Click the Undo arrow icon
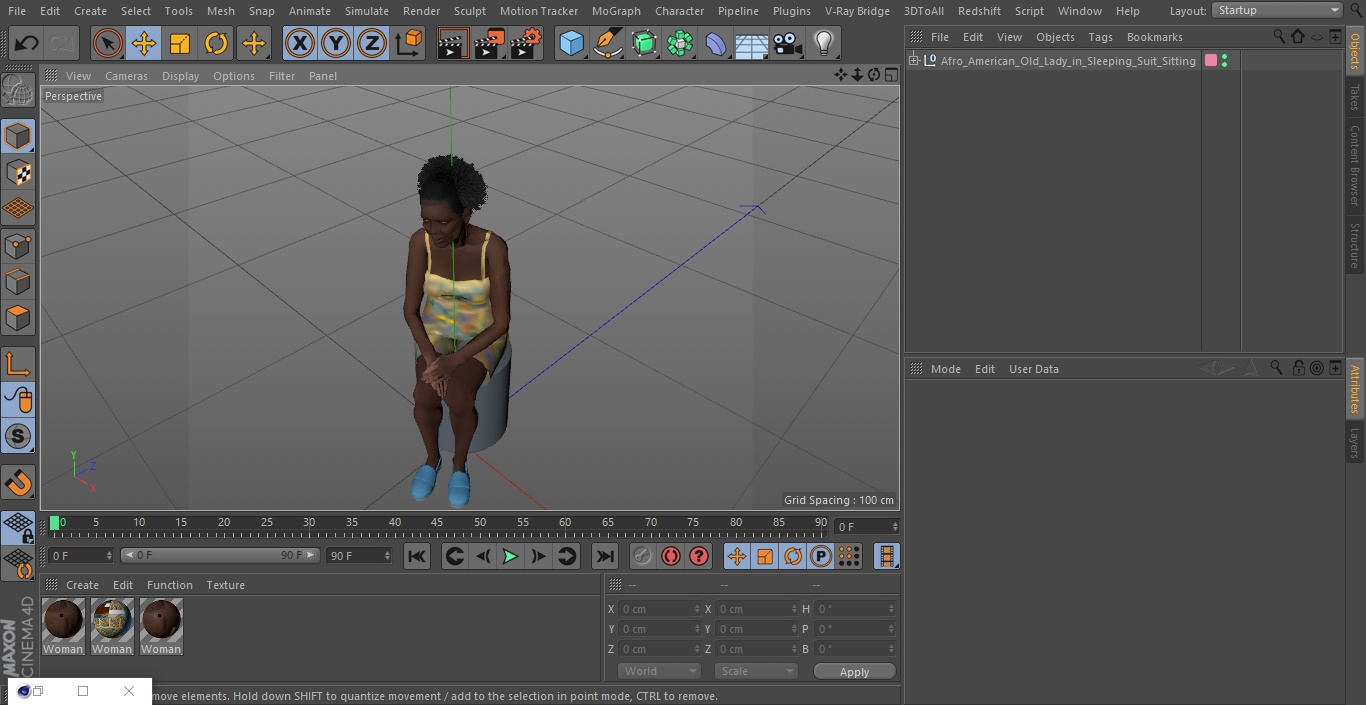The width and height of the screenshot is (1366, 705). point(26,43)
